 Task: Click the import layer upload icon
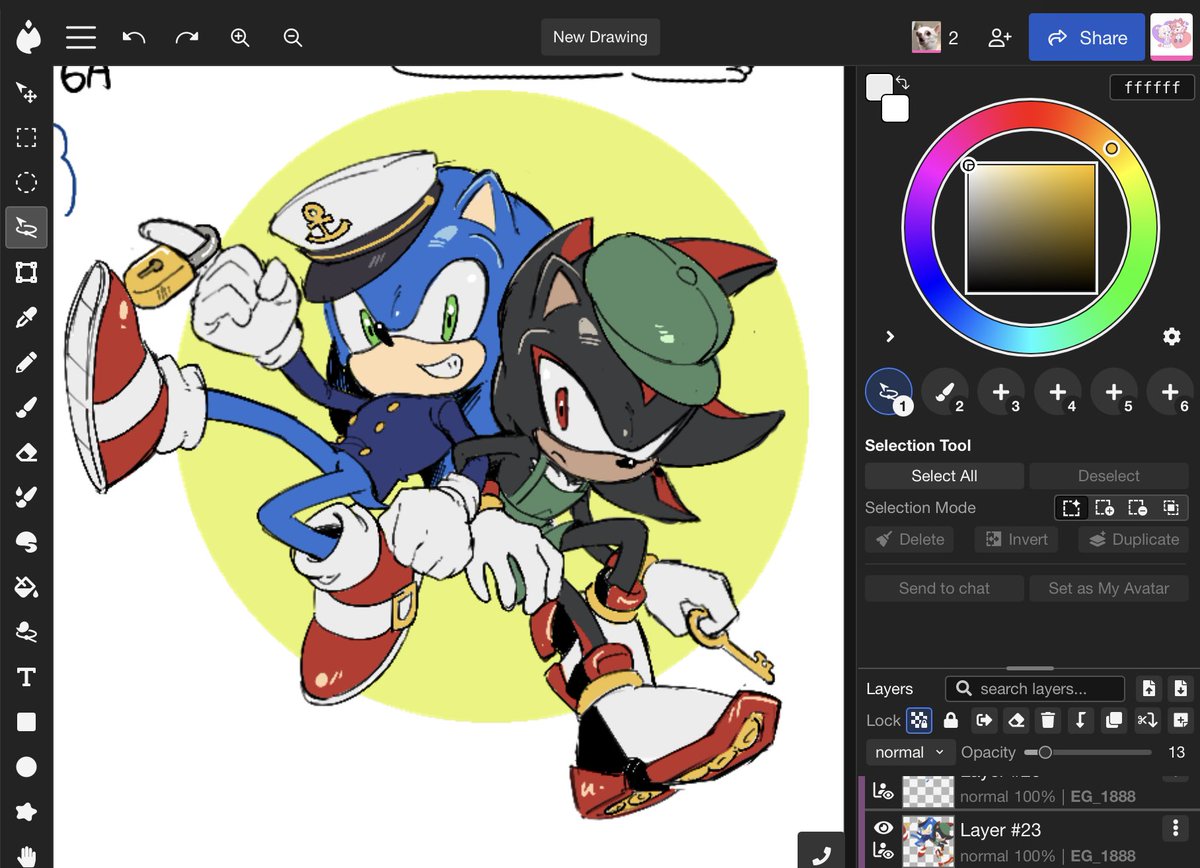(x=1149, y=688)
